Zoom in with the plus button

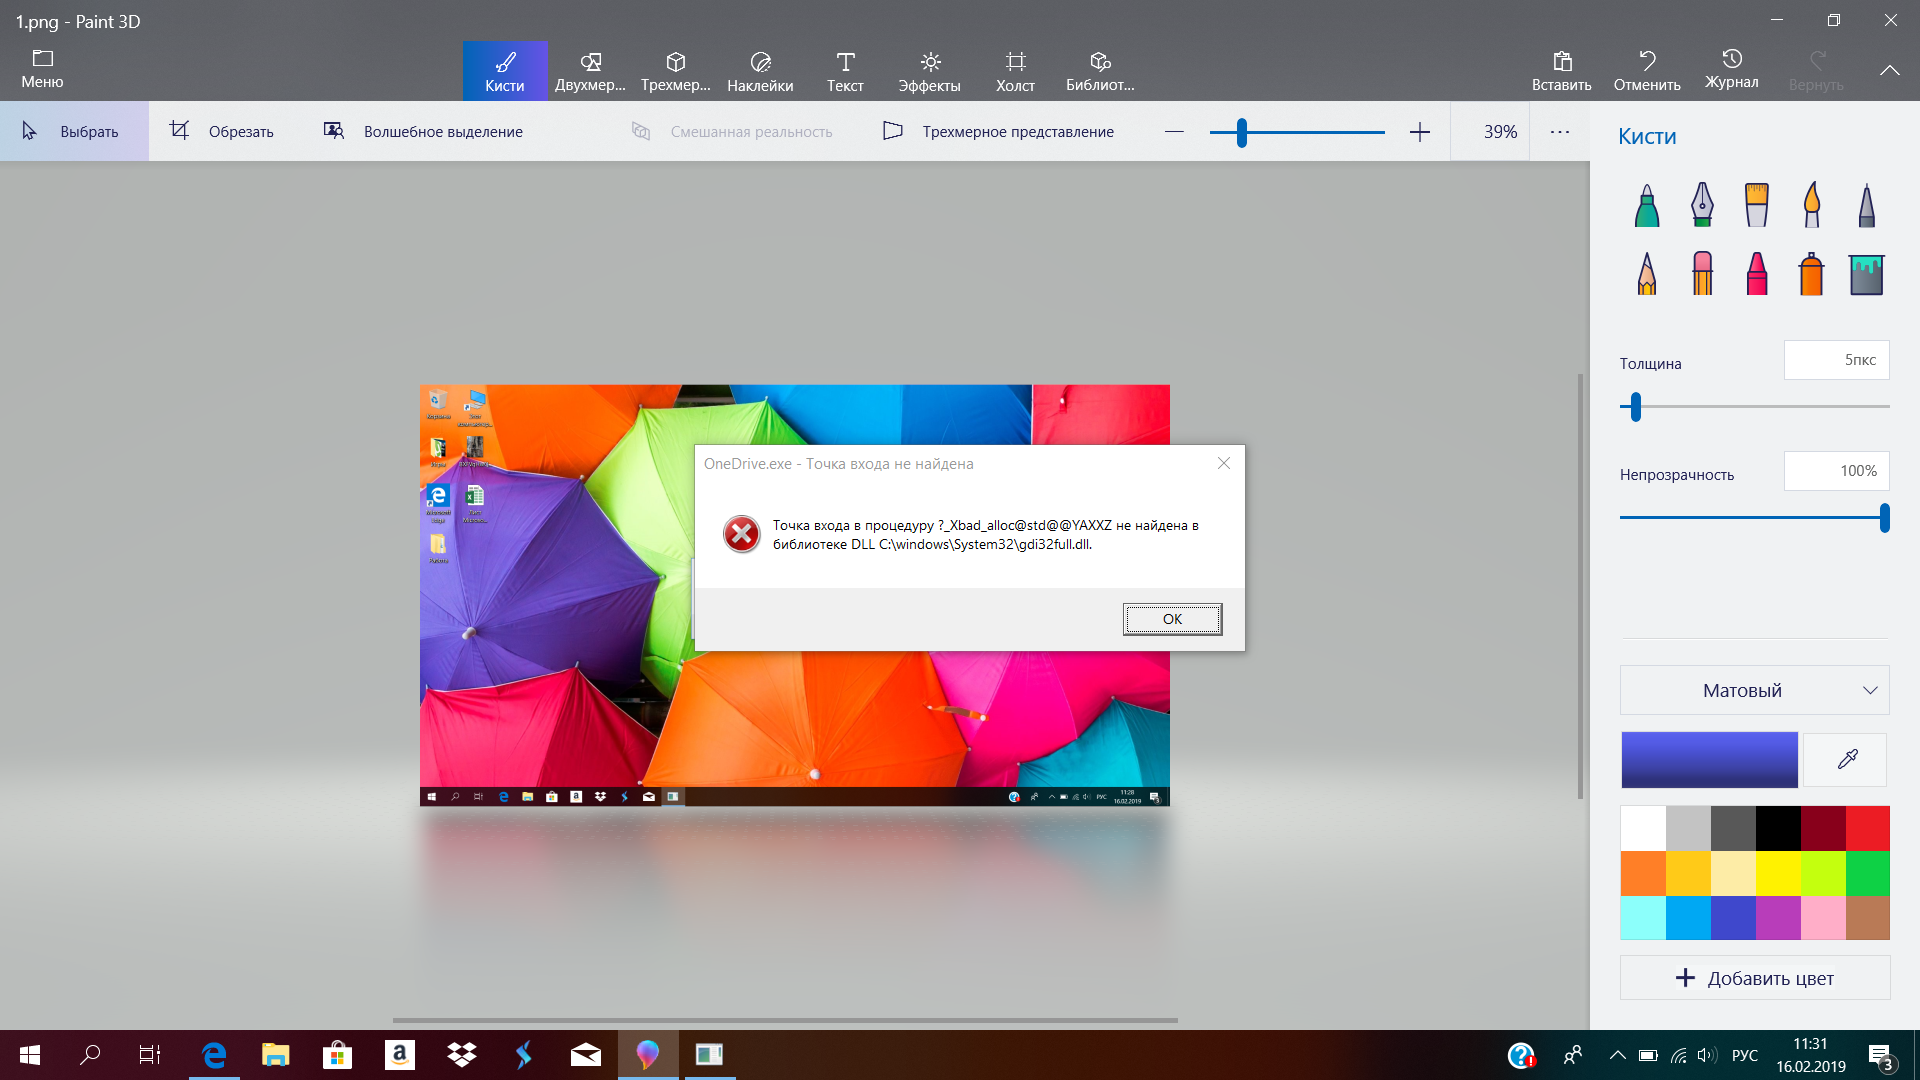click(1420, 132)
